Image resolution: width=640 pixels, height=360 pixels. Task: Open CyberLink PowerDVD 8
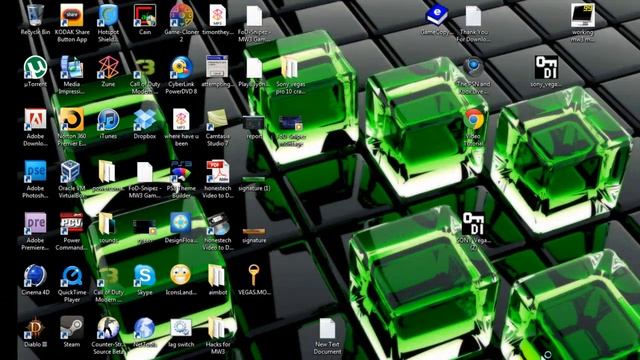pyautogui.click(x=181, y=67)
